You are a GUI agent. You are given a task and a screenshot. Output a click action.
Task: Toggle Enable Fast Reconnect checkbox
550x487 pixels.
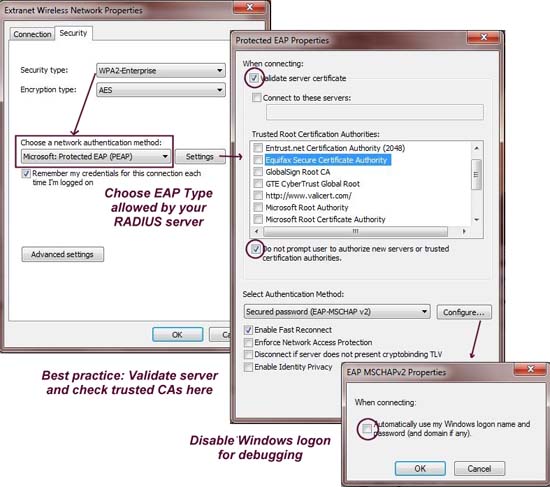click(x=248, y=330)
